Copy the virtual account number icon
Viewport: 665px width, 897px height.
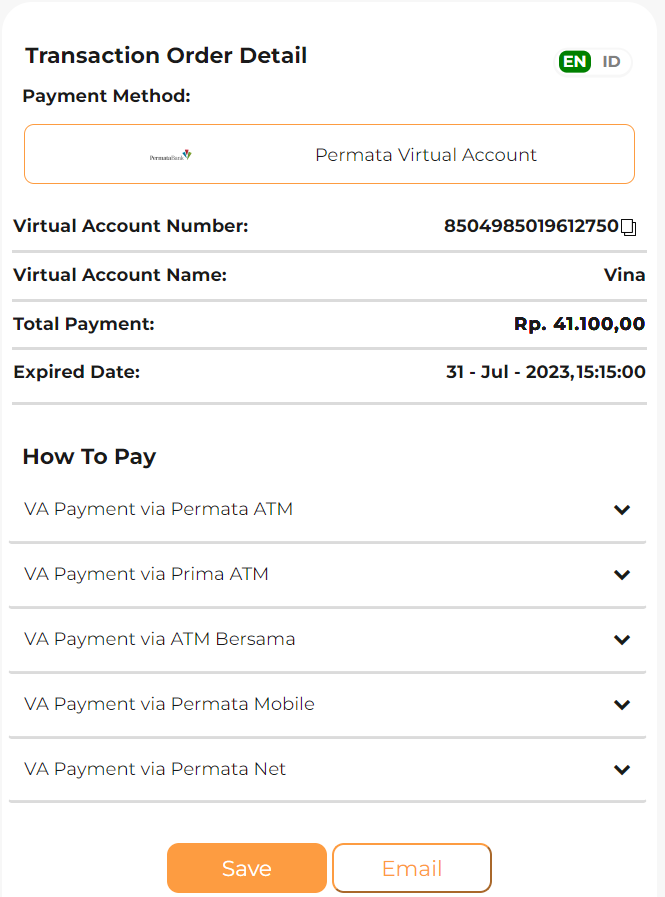[629, 227]
